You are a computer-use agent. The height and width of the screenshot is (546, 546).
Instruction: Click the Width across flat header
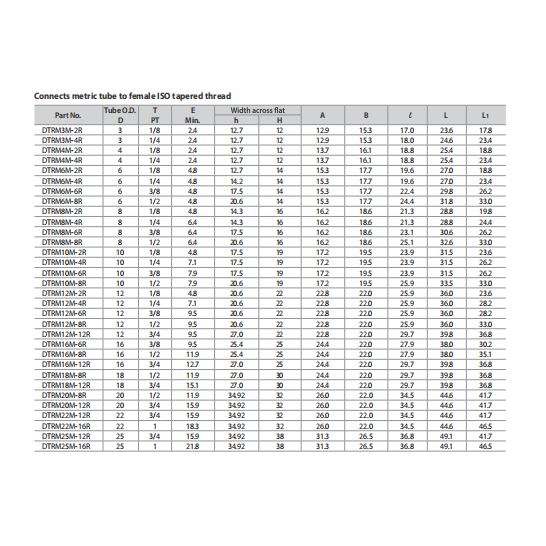(258, 110)
